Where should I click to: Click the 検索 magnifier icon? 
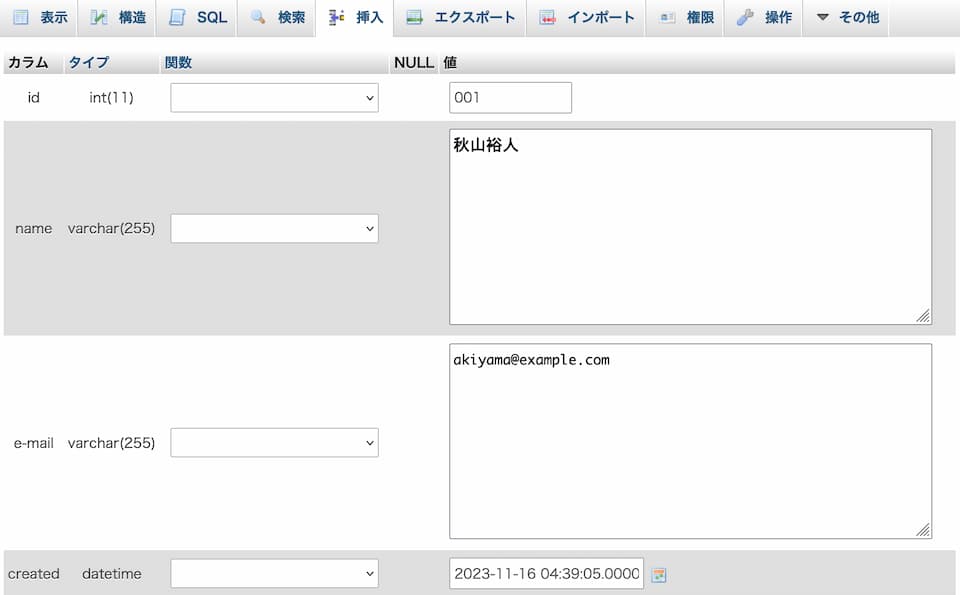(x=258, y=18)
